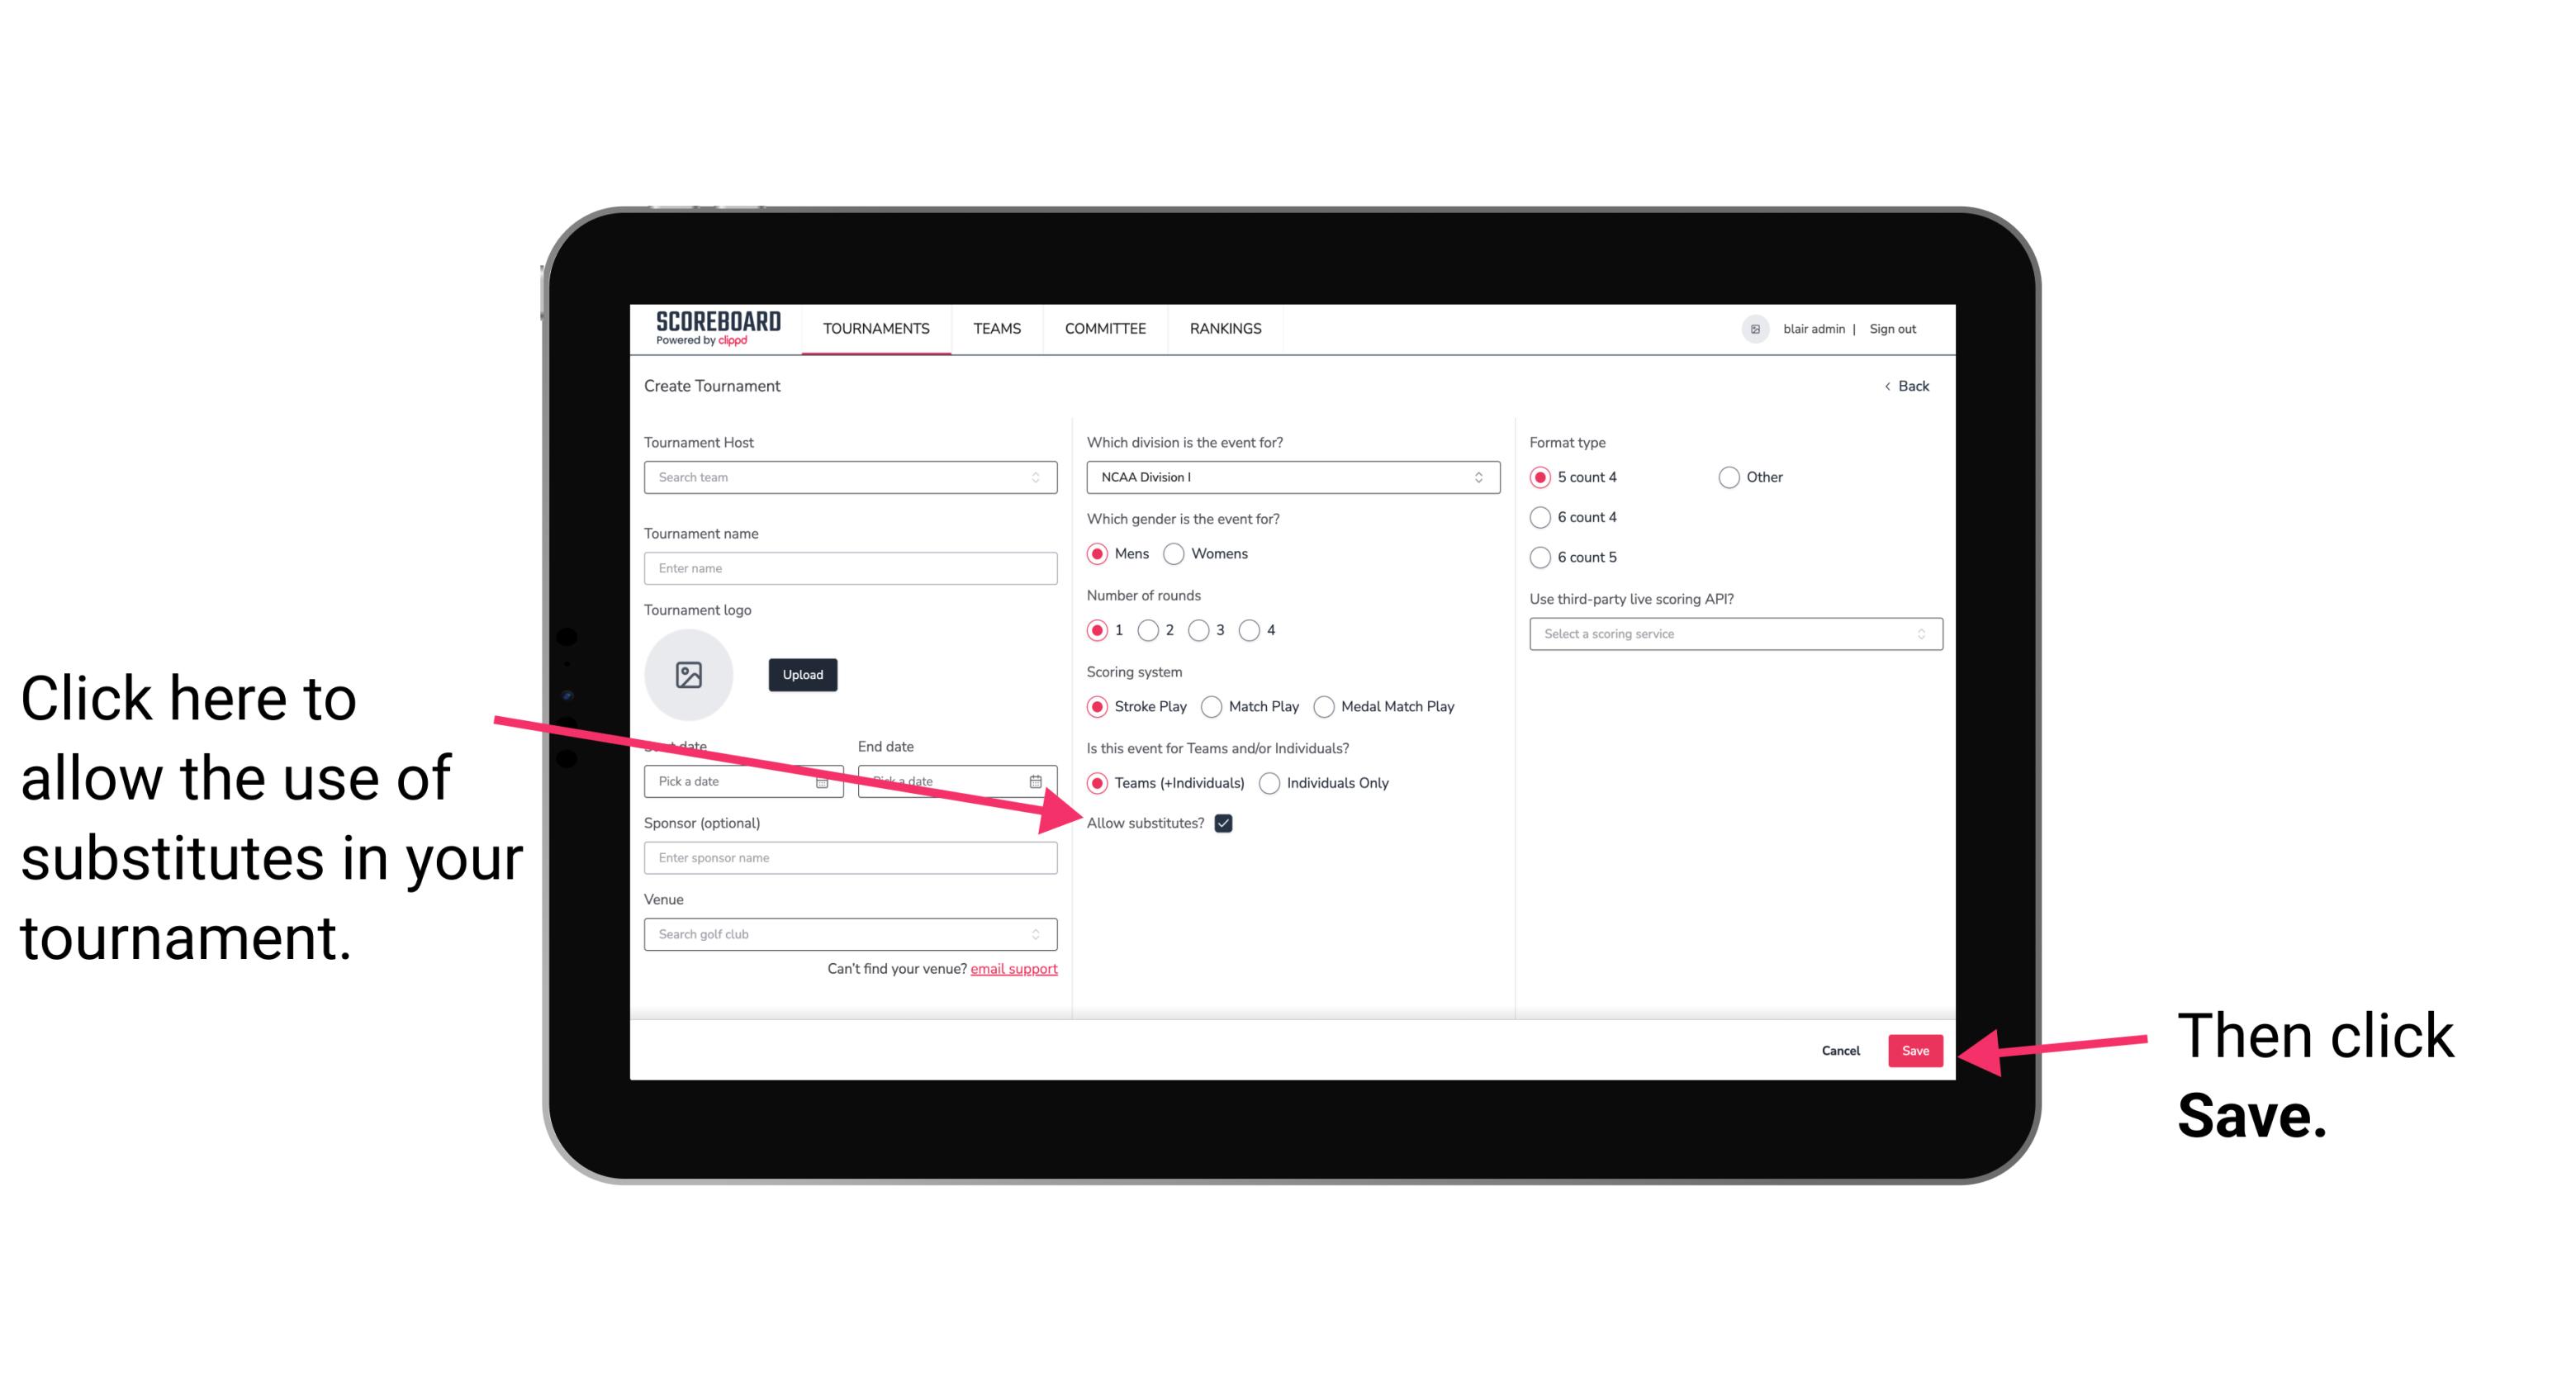
Task: Switch to the RANKINGS tab
Action: point(1225,328)
